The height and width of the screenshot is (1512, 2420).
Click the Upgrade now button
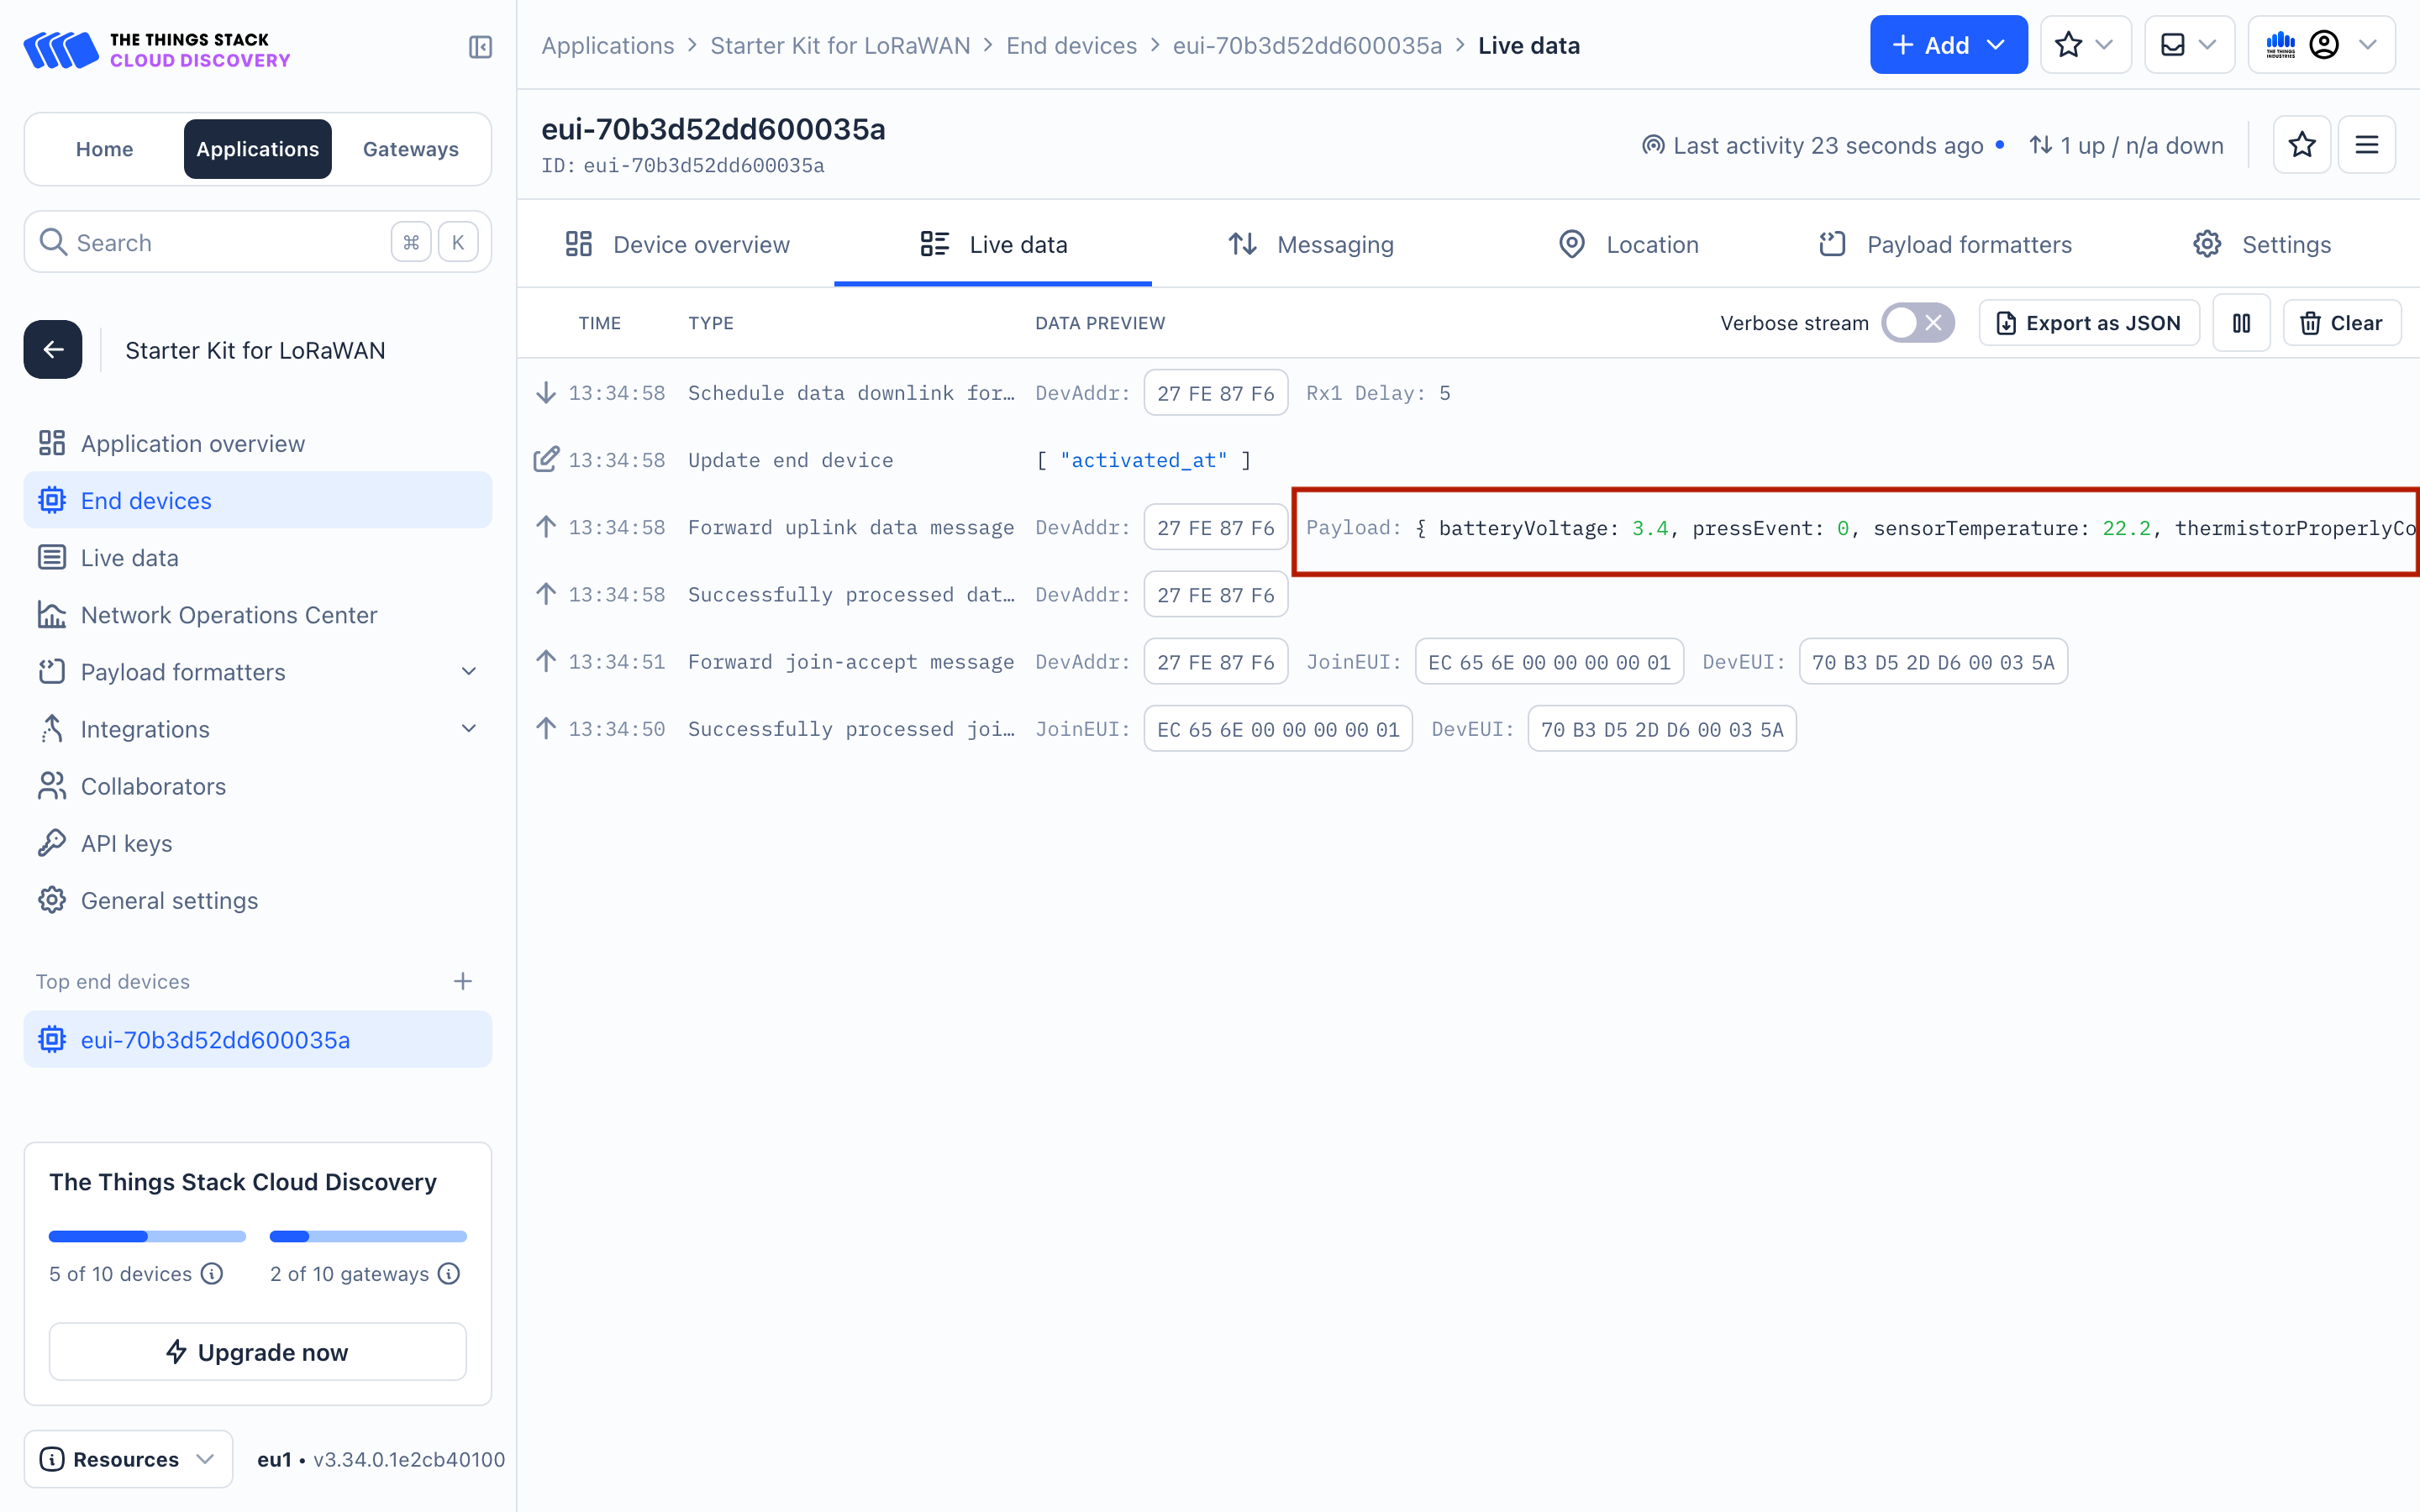[x=257, y=1352]
